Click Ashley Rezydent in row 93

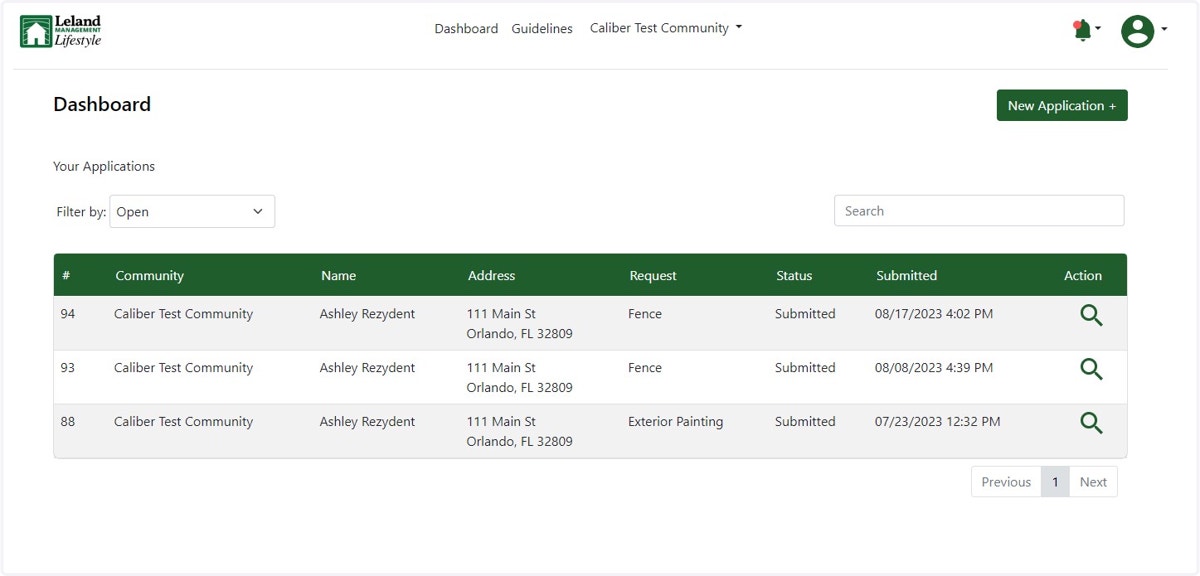click(x=367, y=368)
